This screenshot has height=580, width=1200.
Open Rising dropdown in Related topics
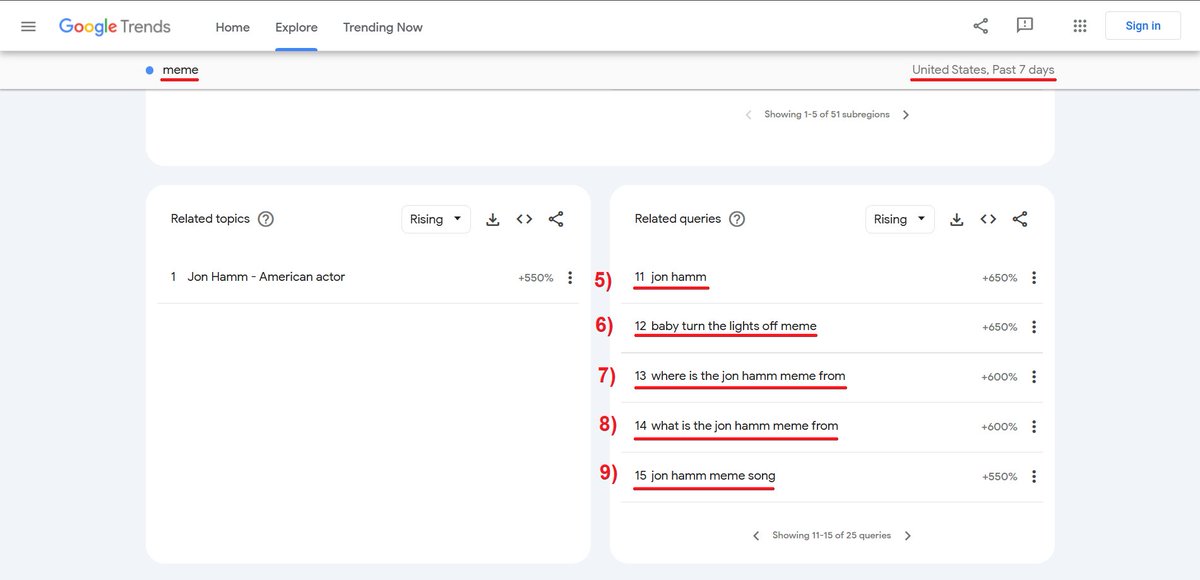436,219
